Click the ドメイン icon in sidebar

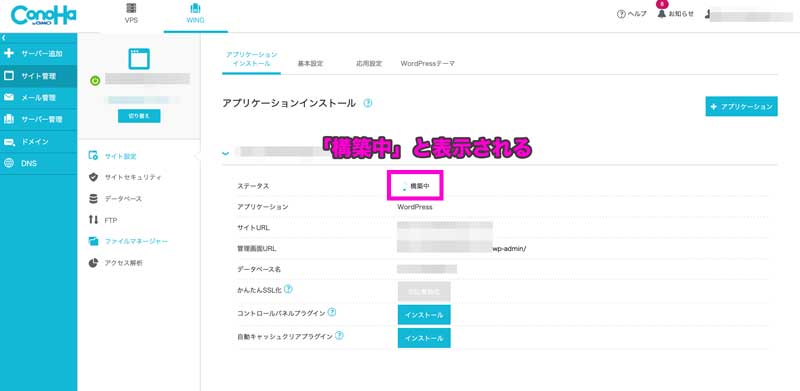9,142
